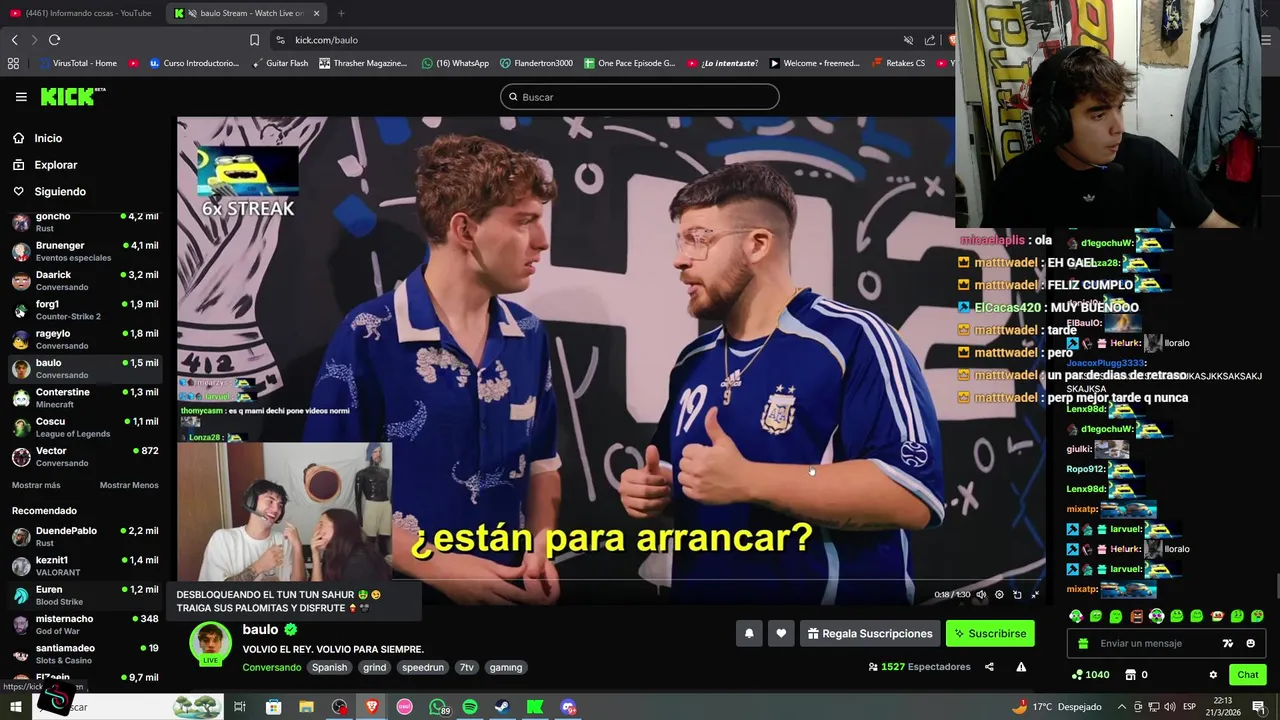
Task: Open Coscu's channel in followed list
Action: (85, 427)
